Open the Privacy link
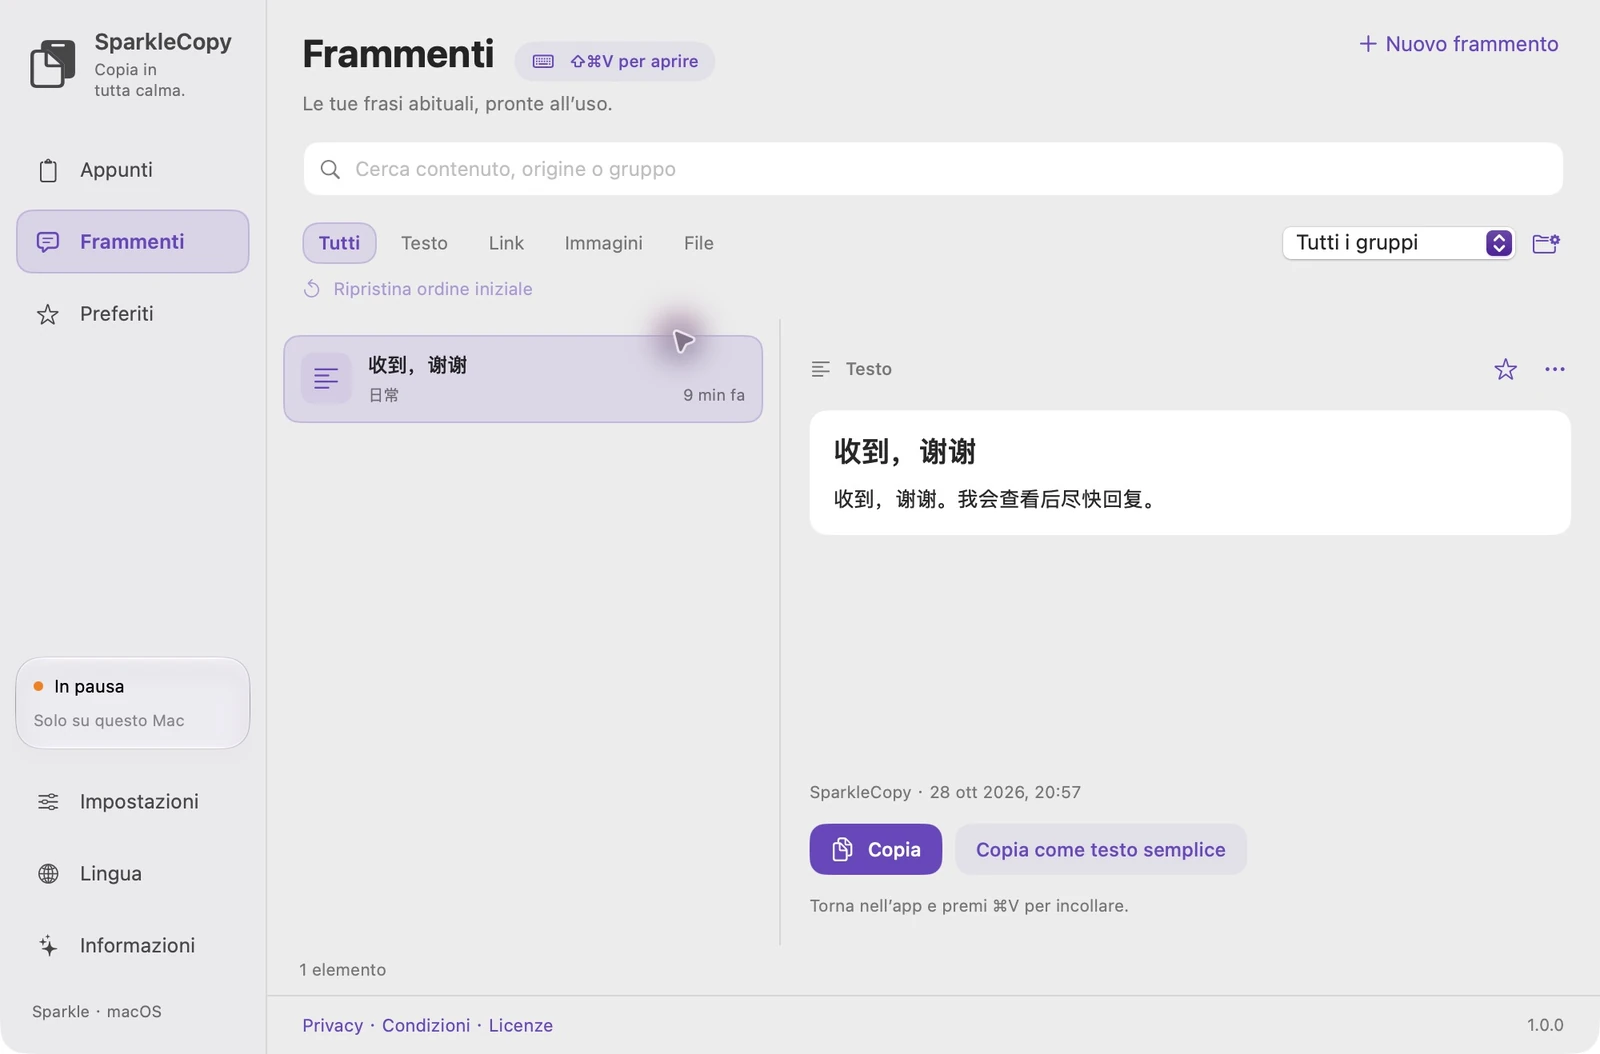This screenshot has height=1054, width=1600. pos(333,1025)
